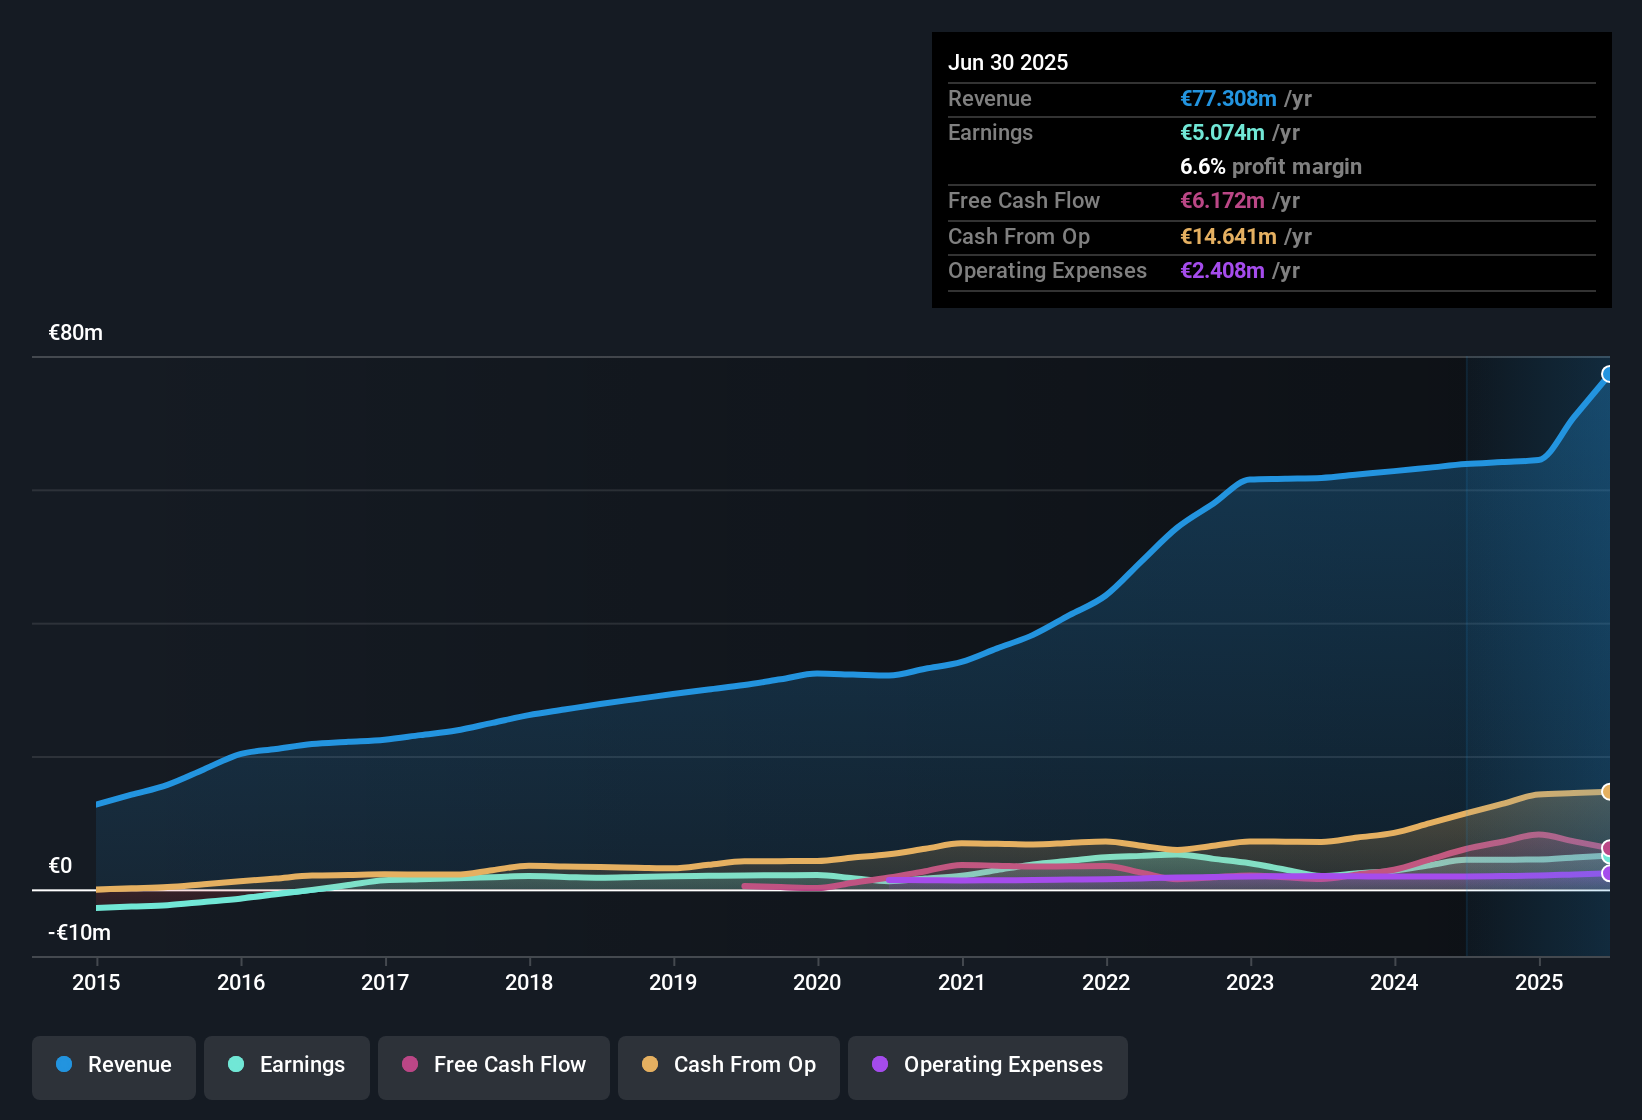Select the 2024 x-axis label
Viewport: 1642px width, 1120px height.
click(1394, 982)
